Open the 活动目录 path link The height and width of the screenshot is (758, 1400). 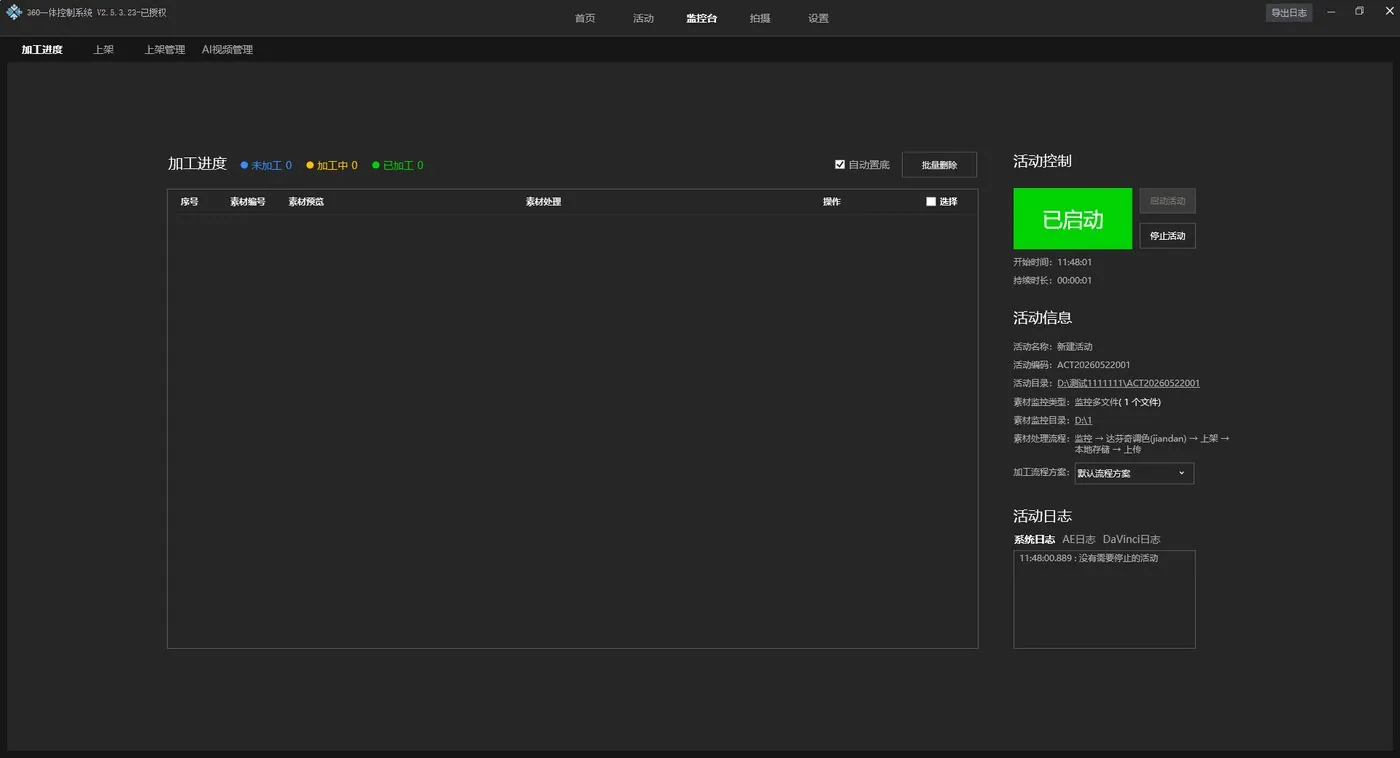pyautogui.click(x=1128, y=383)
